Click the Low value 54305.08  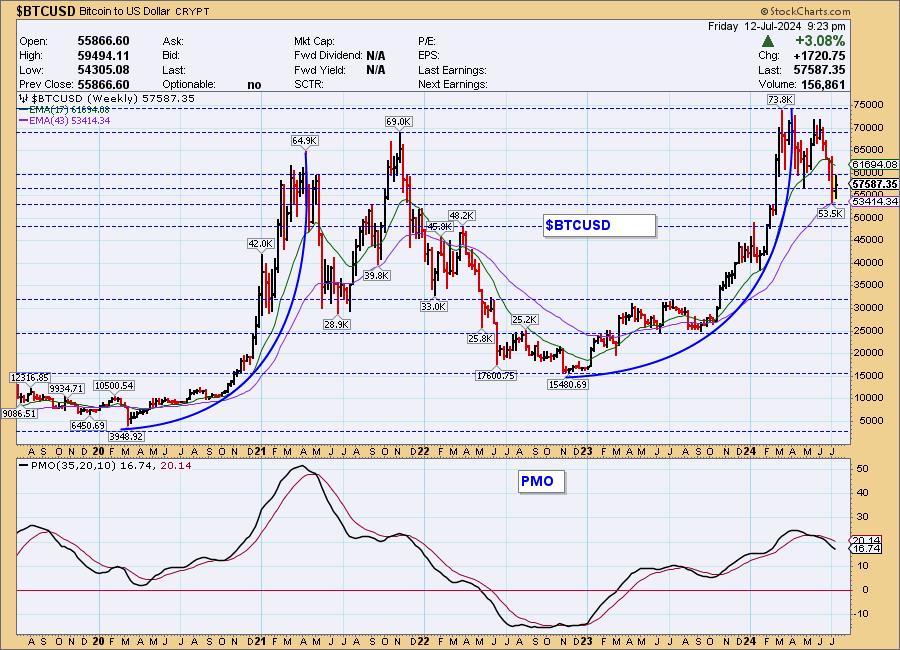[103, 70]
